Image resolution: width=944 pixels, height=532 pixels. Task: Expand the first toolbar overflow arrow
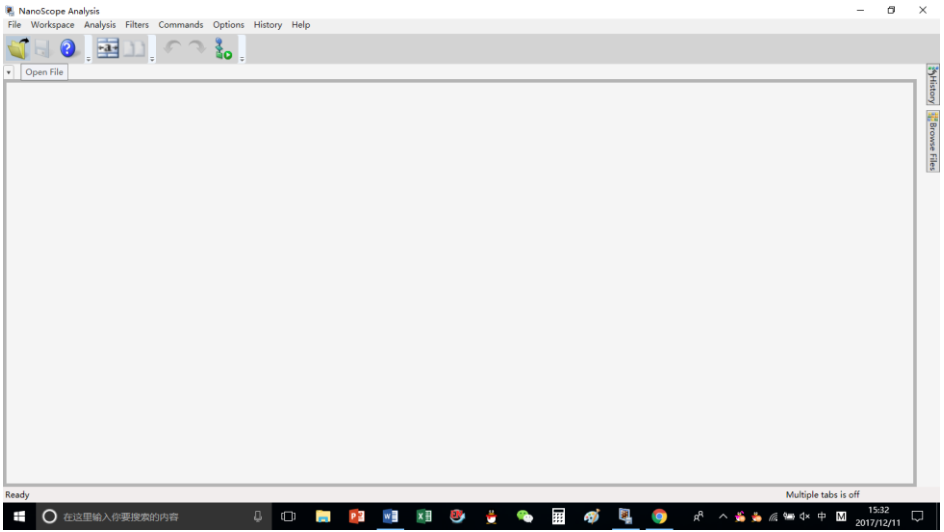coord(88,59)
